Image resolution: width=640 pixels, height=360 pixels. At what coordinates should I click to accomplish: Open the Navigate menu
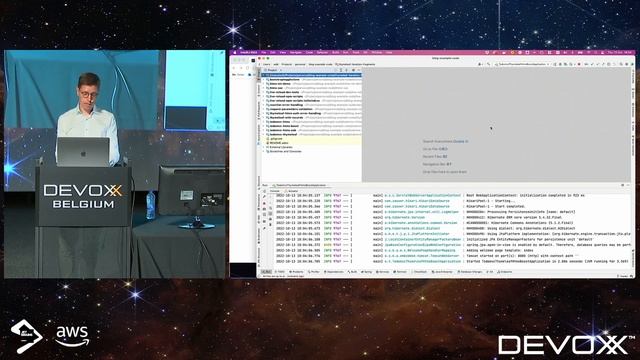coord(296,52)
